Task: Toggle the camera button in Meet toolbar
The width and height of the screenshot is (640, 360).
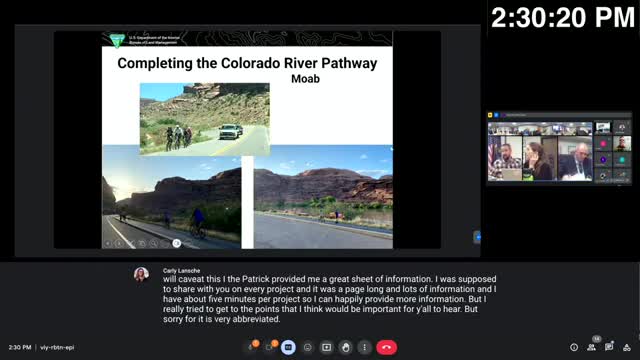Action: tap(270, 347)
